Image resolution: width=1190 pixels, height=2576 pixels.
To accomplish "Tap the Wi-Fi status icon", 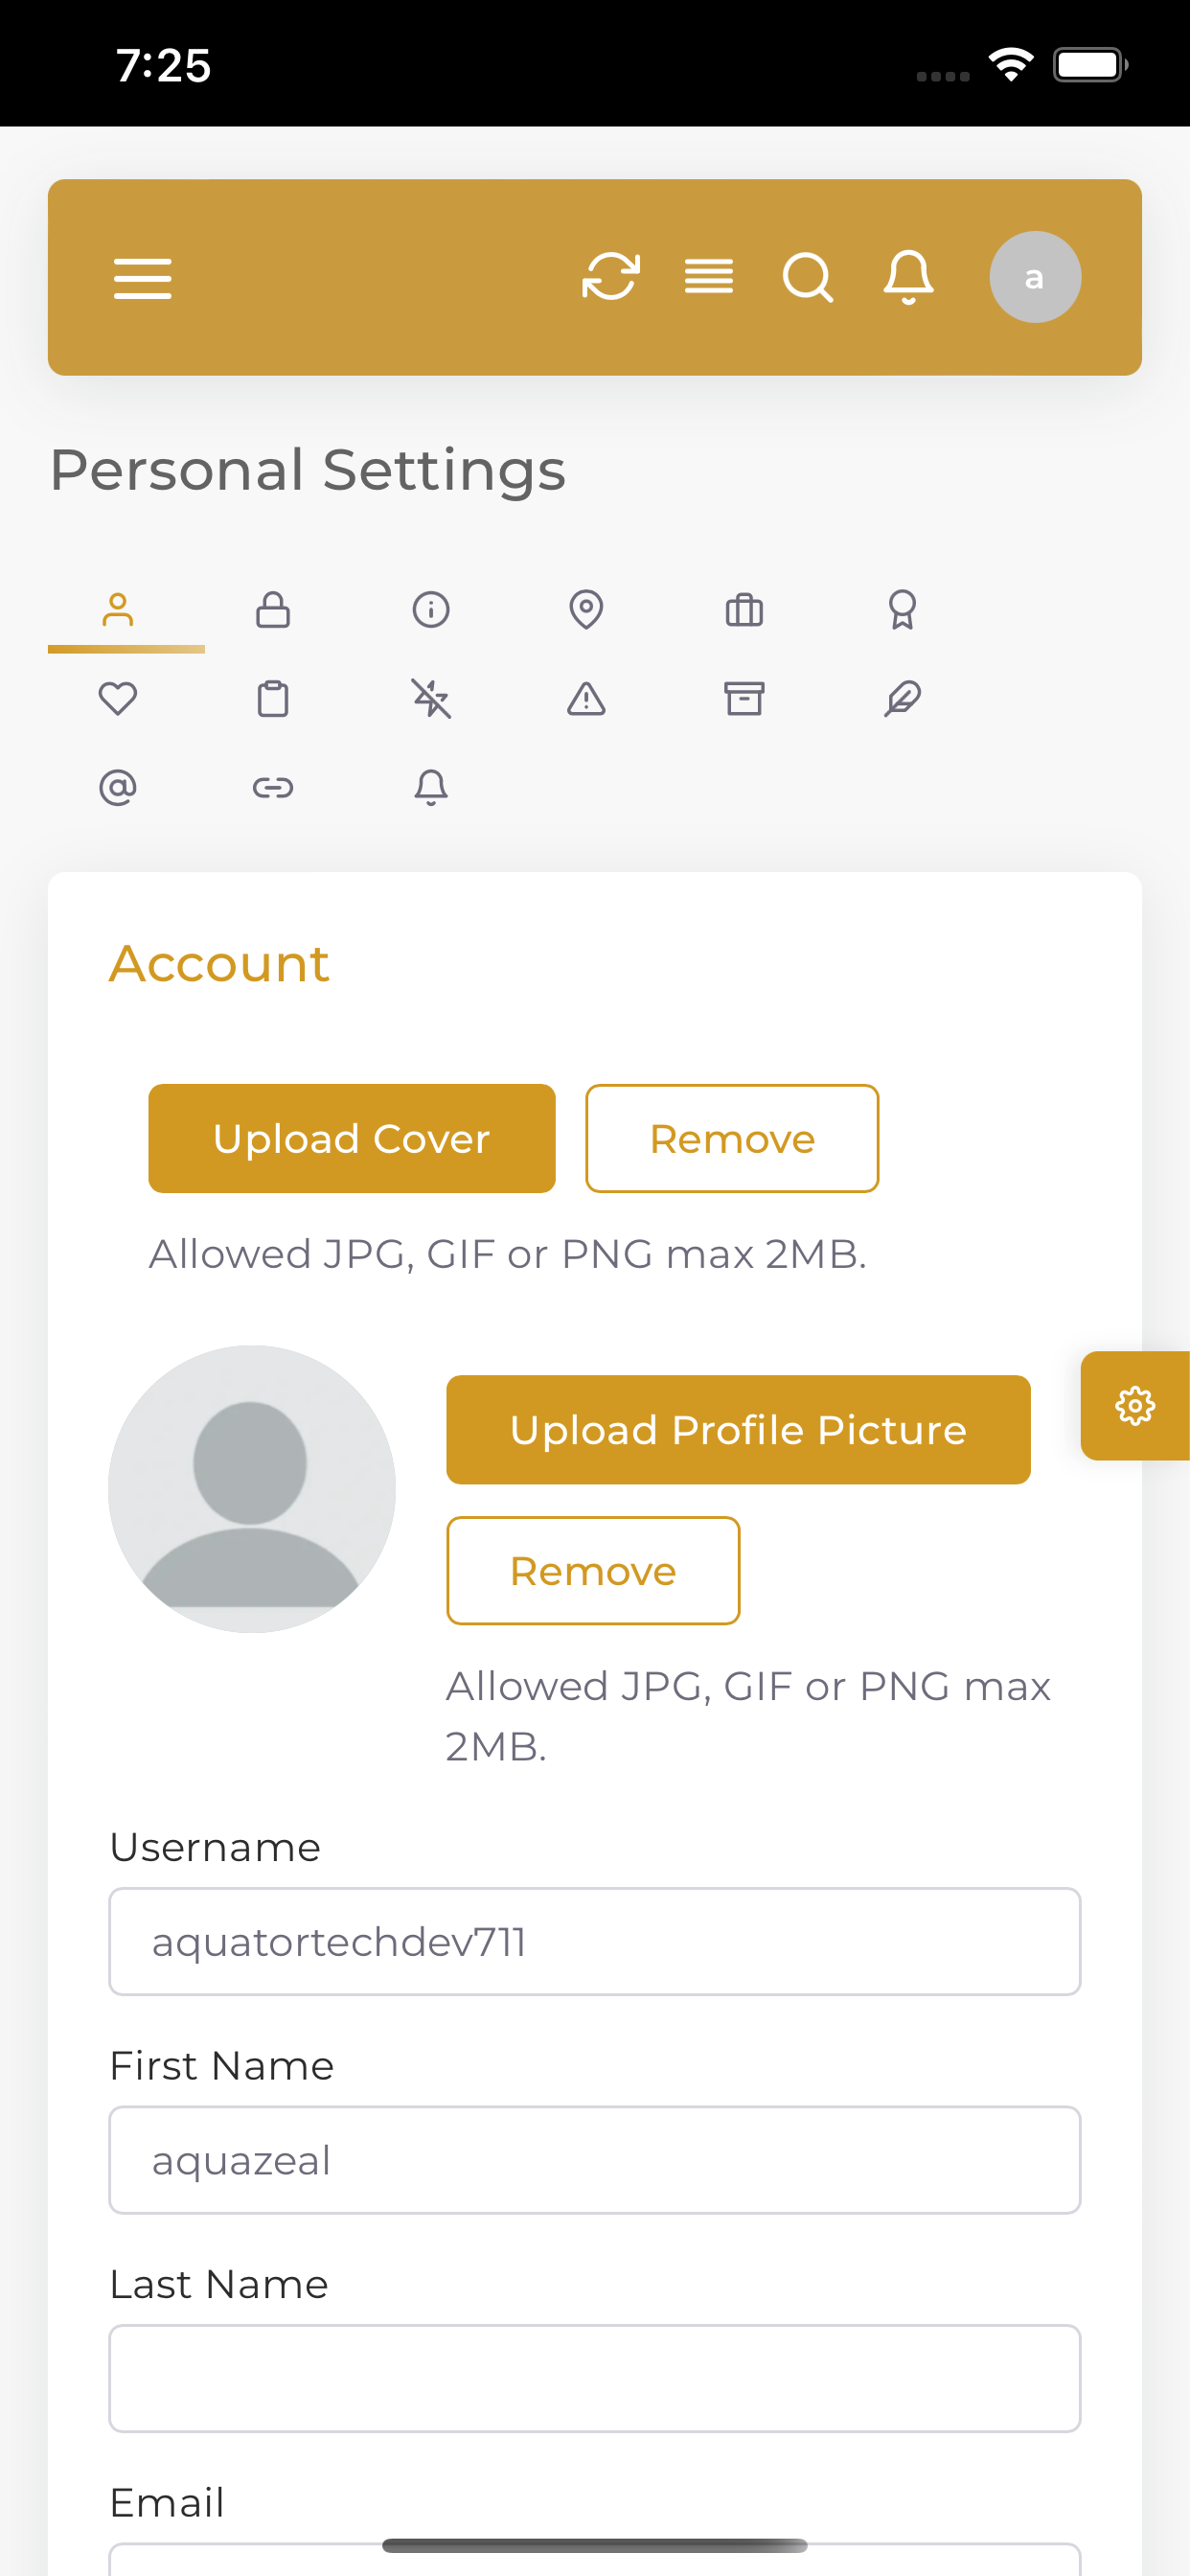I will coord(1011,65).
